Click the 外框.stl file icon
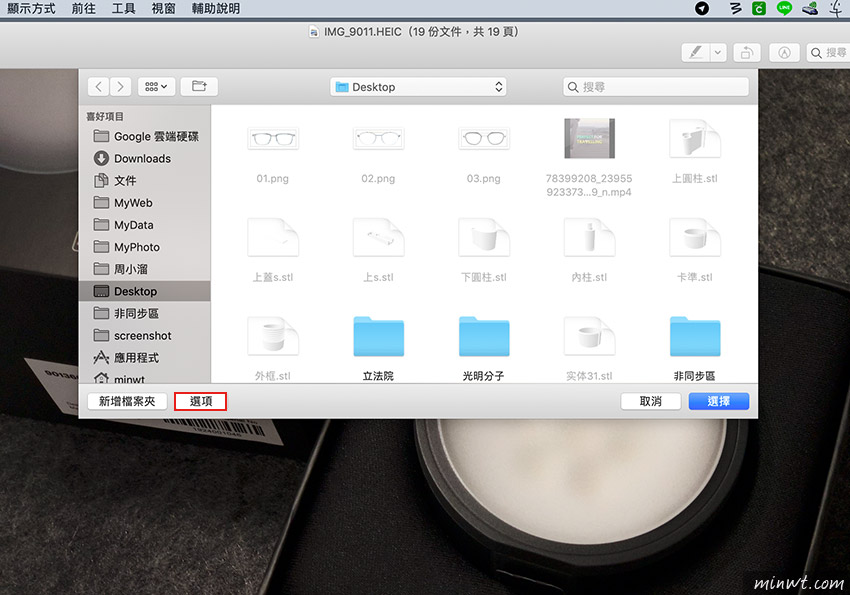This screenshot has height=595, width=850. [273, 336]
